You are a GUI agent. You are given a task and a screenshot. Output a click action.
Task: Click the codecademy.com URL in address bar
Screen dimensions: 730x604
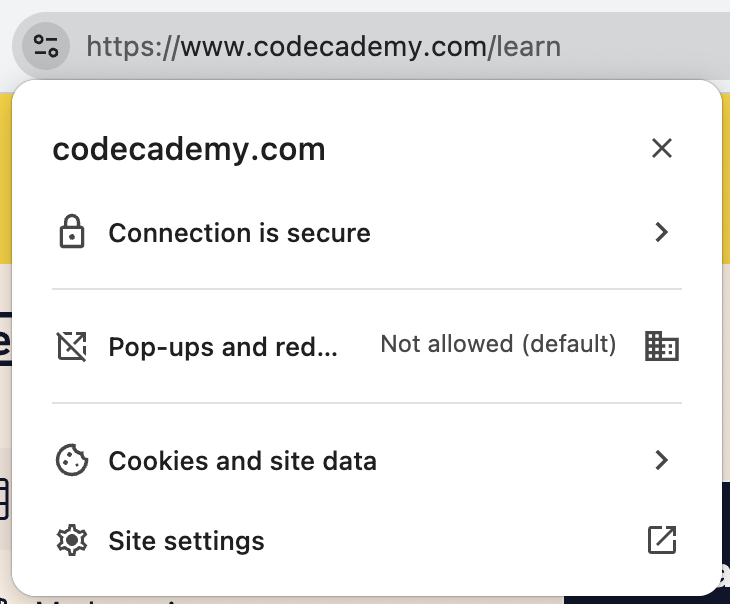coord(323,46)
